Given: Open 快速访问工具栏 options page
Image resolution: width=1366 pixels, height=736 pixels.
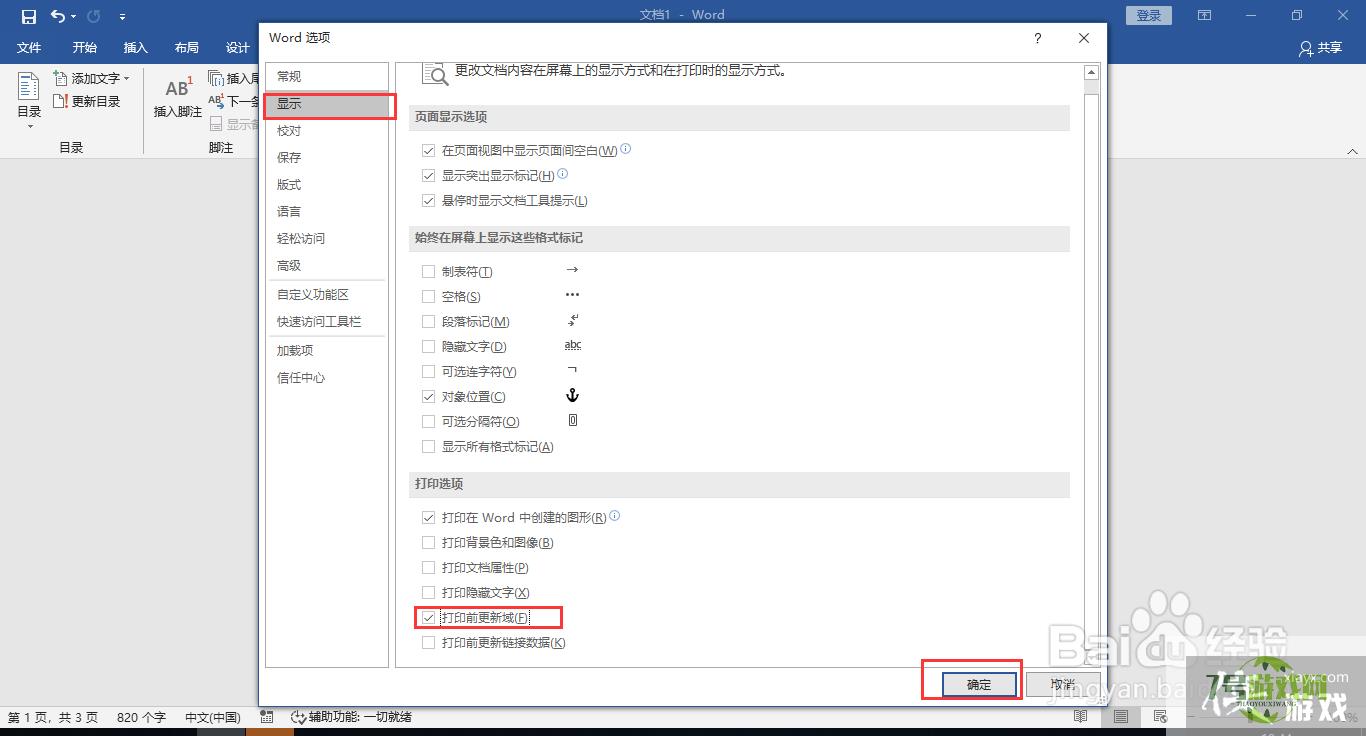Looking at the screenshot, I should [326, 322].
